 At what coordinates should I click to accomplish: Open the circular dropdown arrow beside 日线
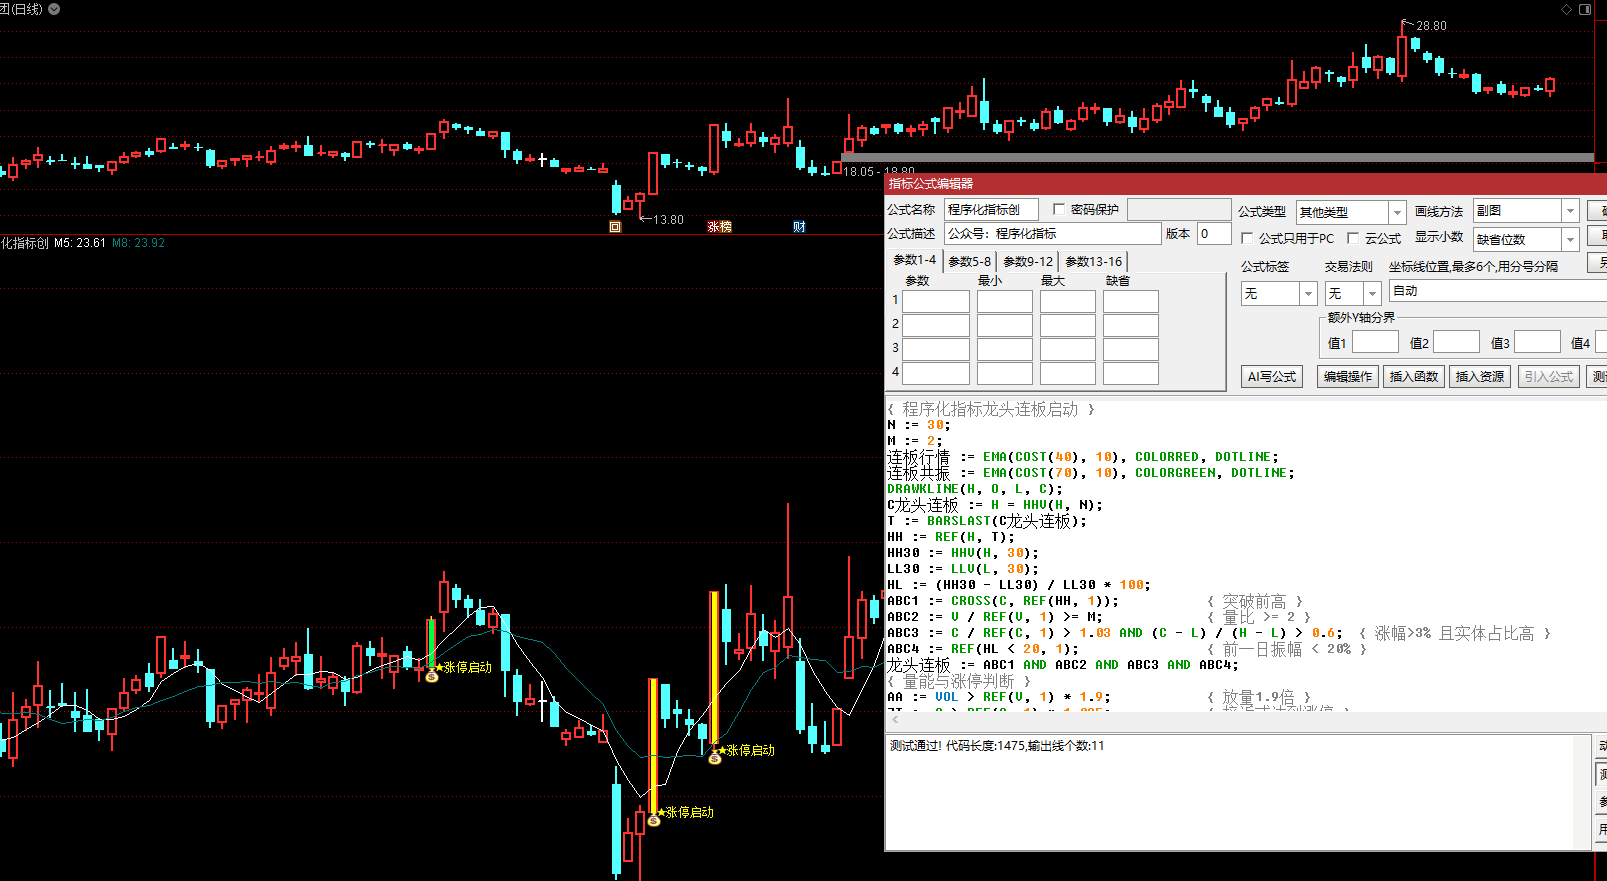(x=54, y=9)
